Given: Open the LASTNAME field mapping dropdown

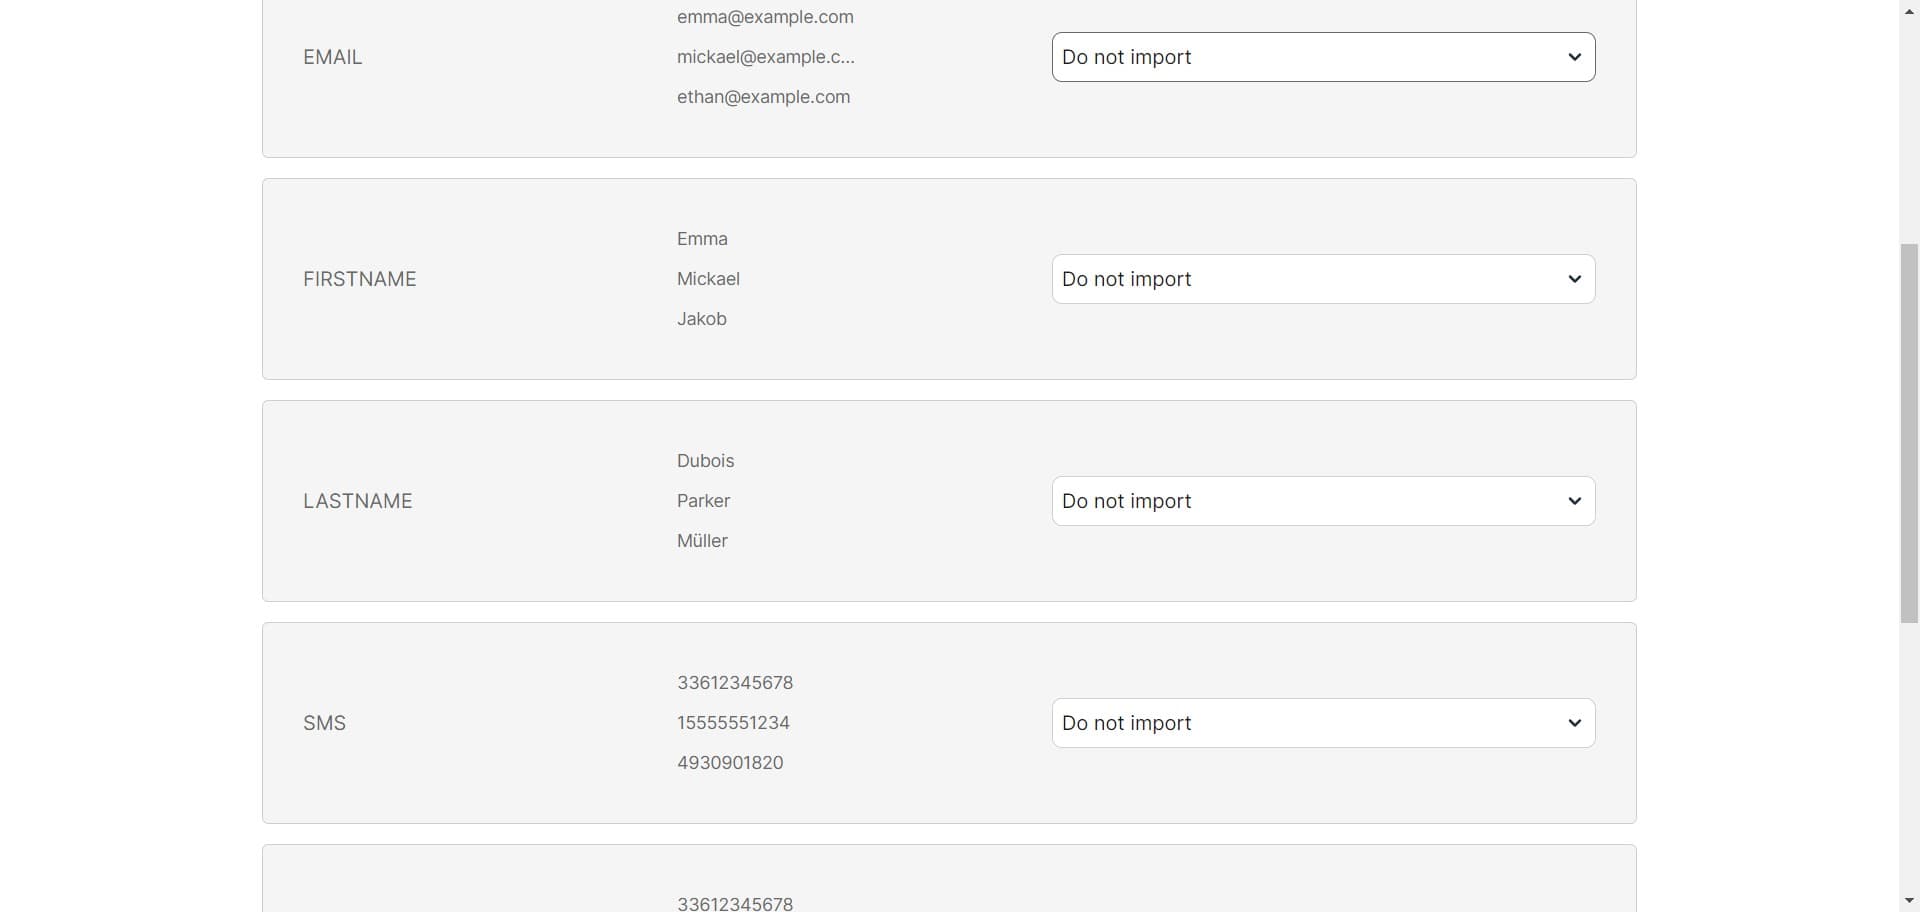Looking at the screenshot, I should (1322, 501).
